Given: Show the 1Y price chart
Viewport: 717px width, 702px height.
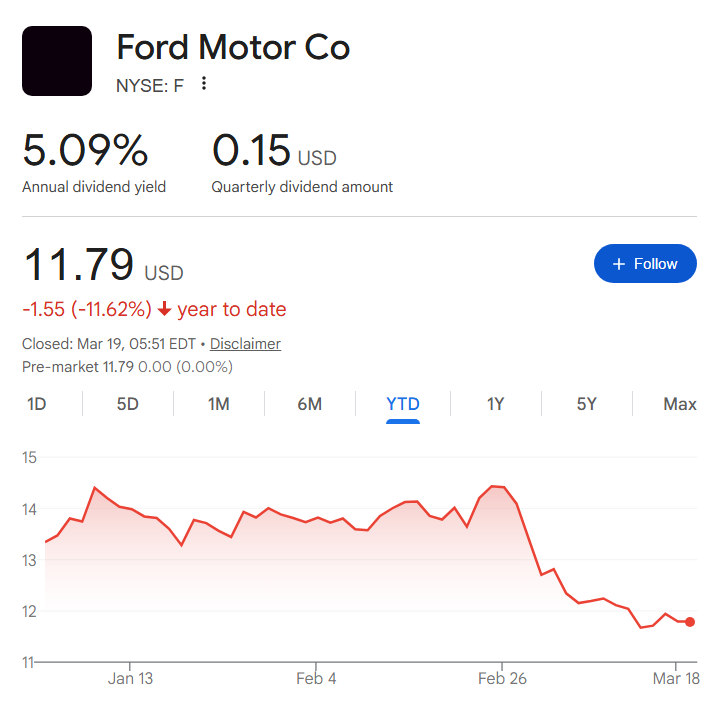Looking at the screenshot, I should coord(496,404).
